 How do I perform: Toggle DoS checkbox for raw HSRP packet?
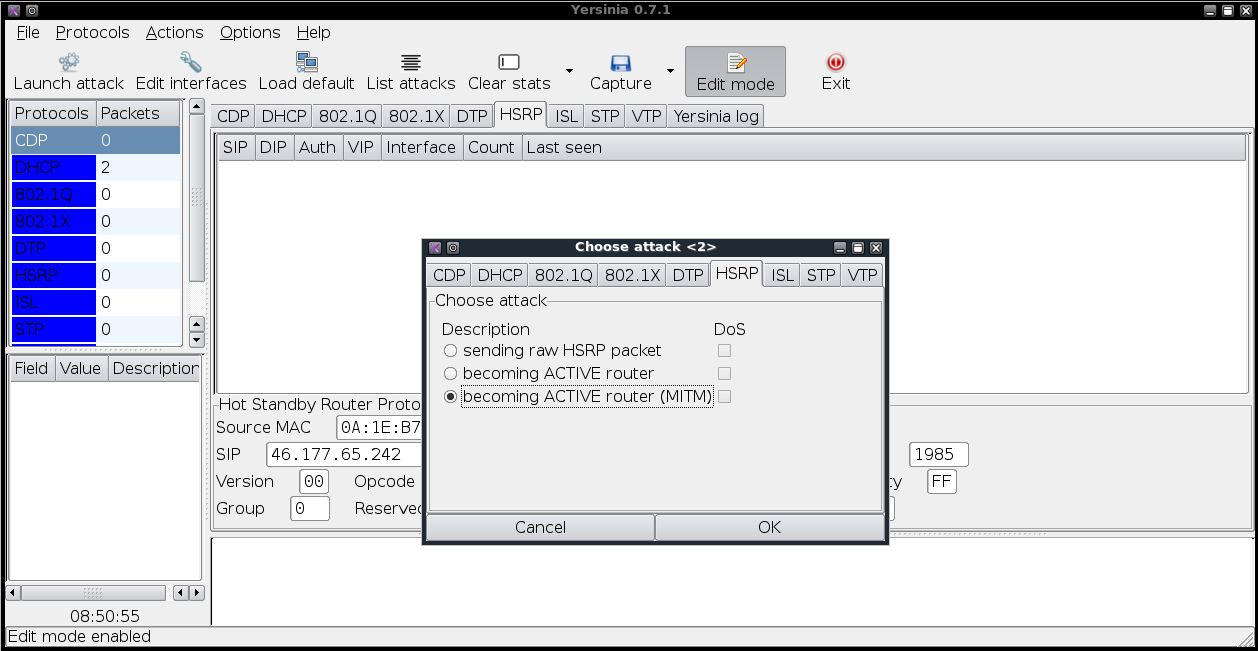click(x=725, y=351)
